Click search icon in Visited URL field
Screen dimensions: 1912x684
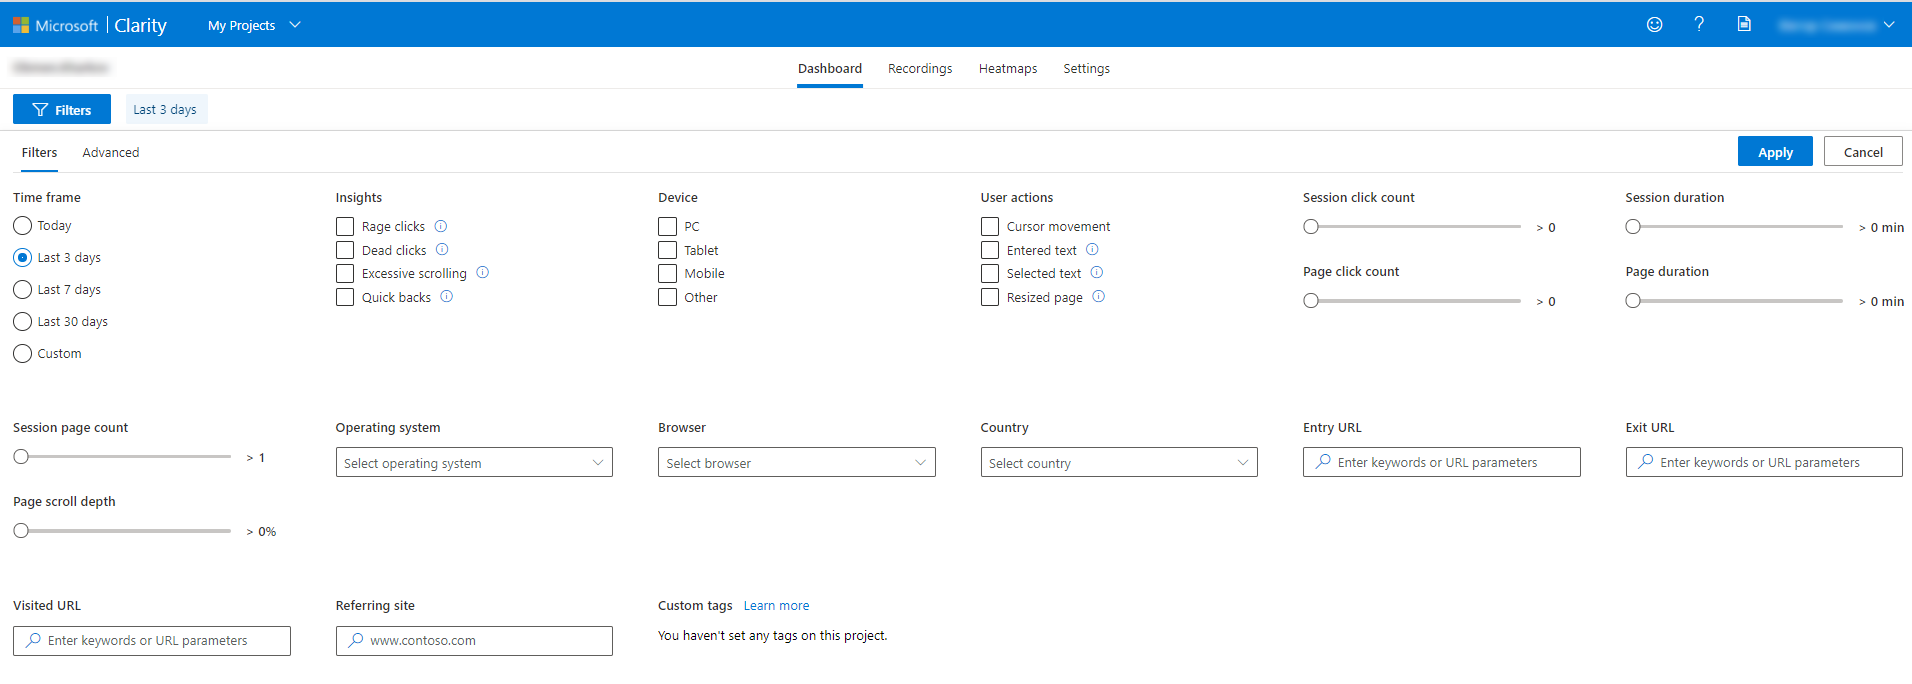[33, 640]
